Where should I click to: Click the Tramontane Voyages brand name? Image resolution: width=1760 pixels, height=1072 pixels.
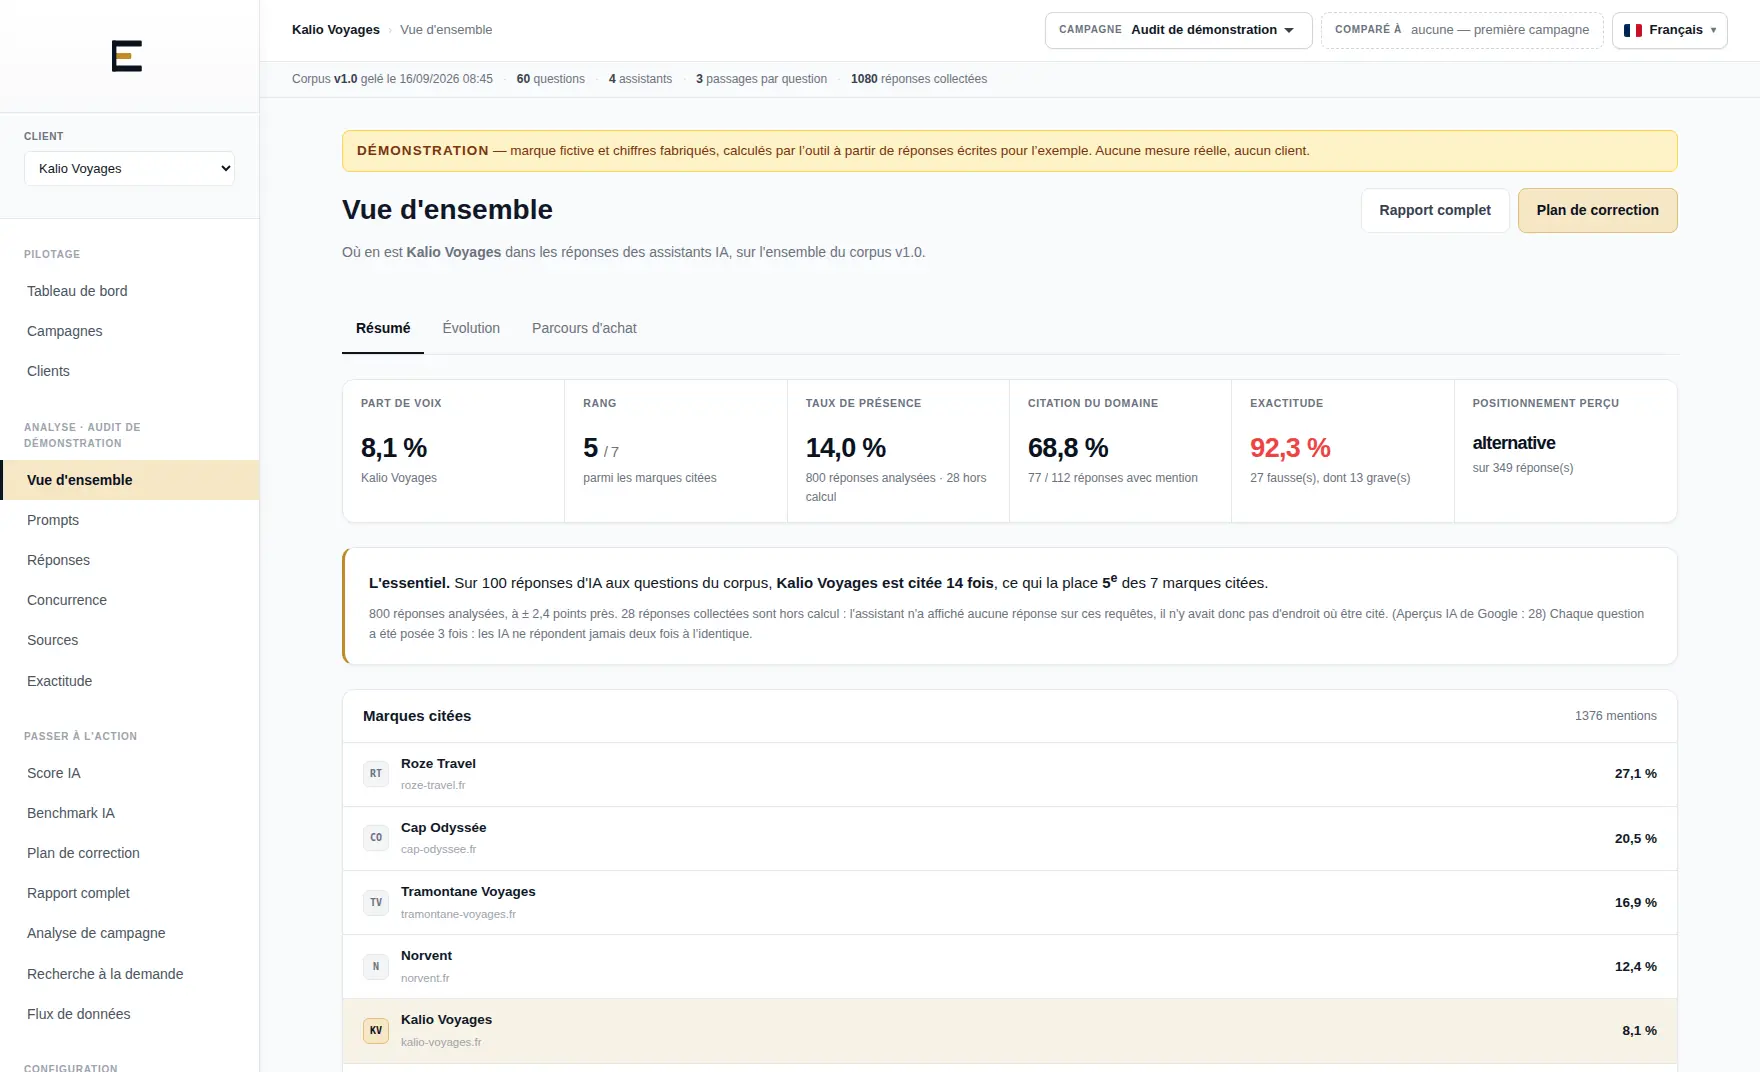click(468, 892)
